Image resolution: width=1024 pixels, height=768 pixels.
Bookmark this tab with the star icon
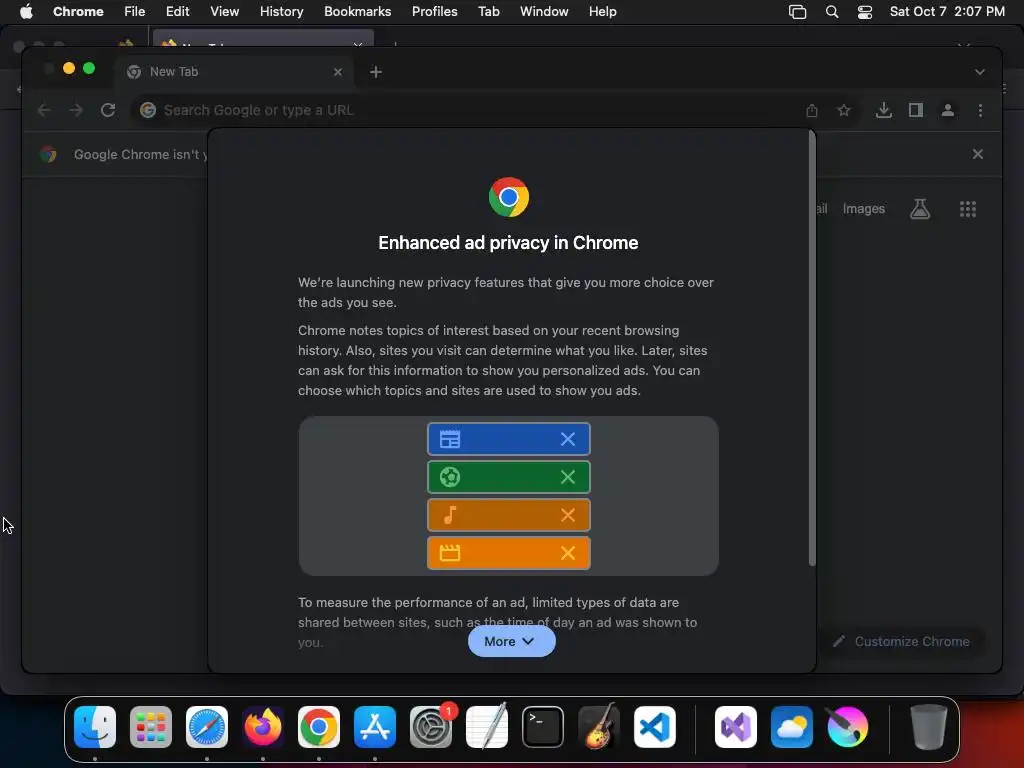click(x=844, y=110)
